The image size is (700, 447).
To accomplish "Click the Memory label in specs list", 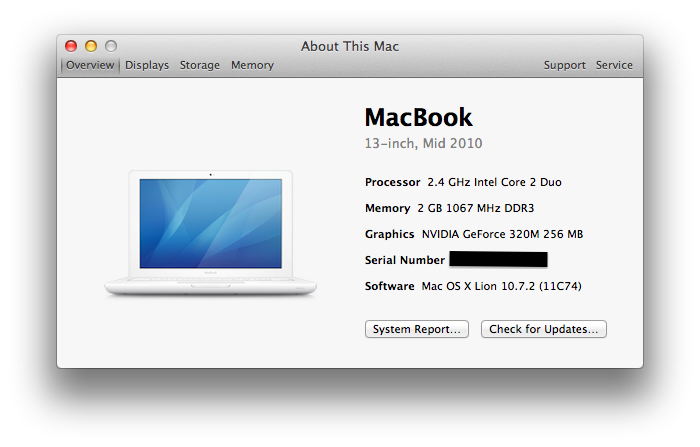I will 388,208.
